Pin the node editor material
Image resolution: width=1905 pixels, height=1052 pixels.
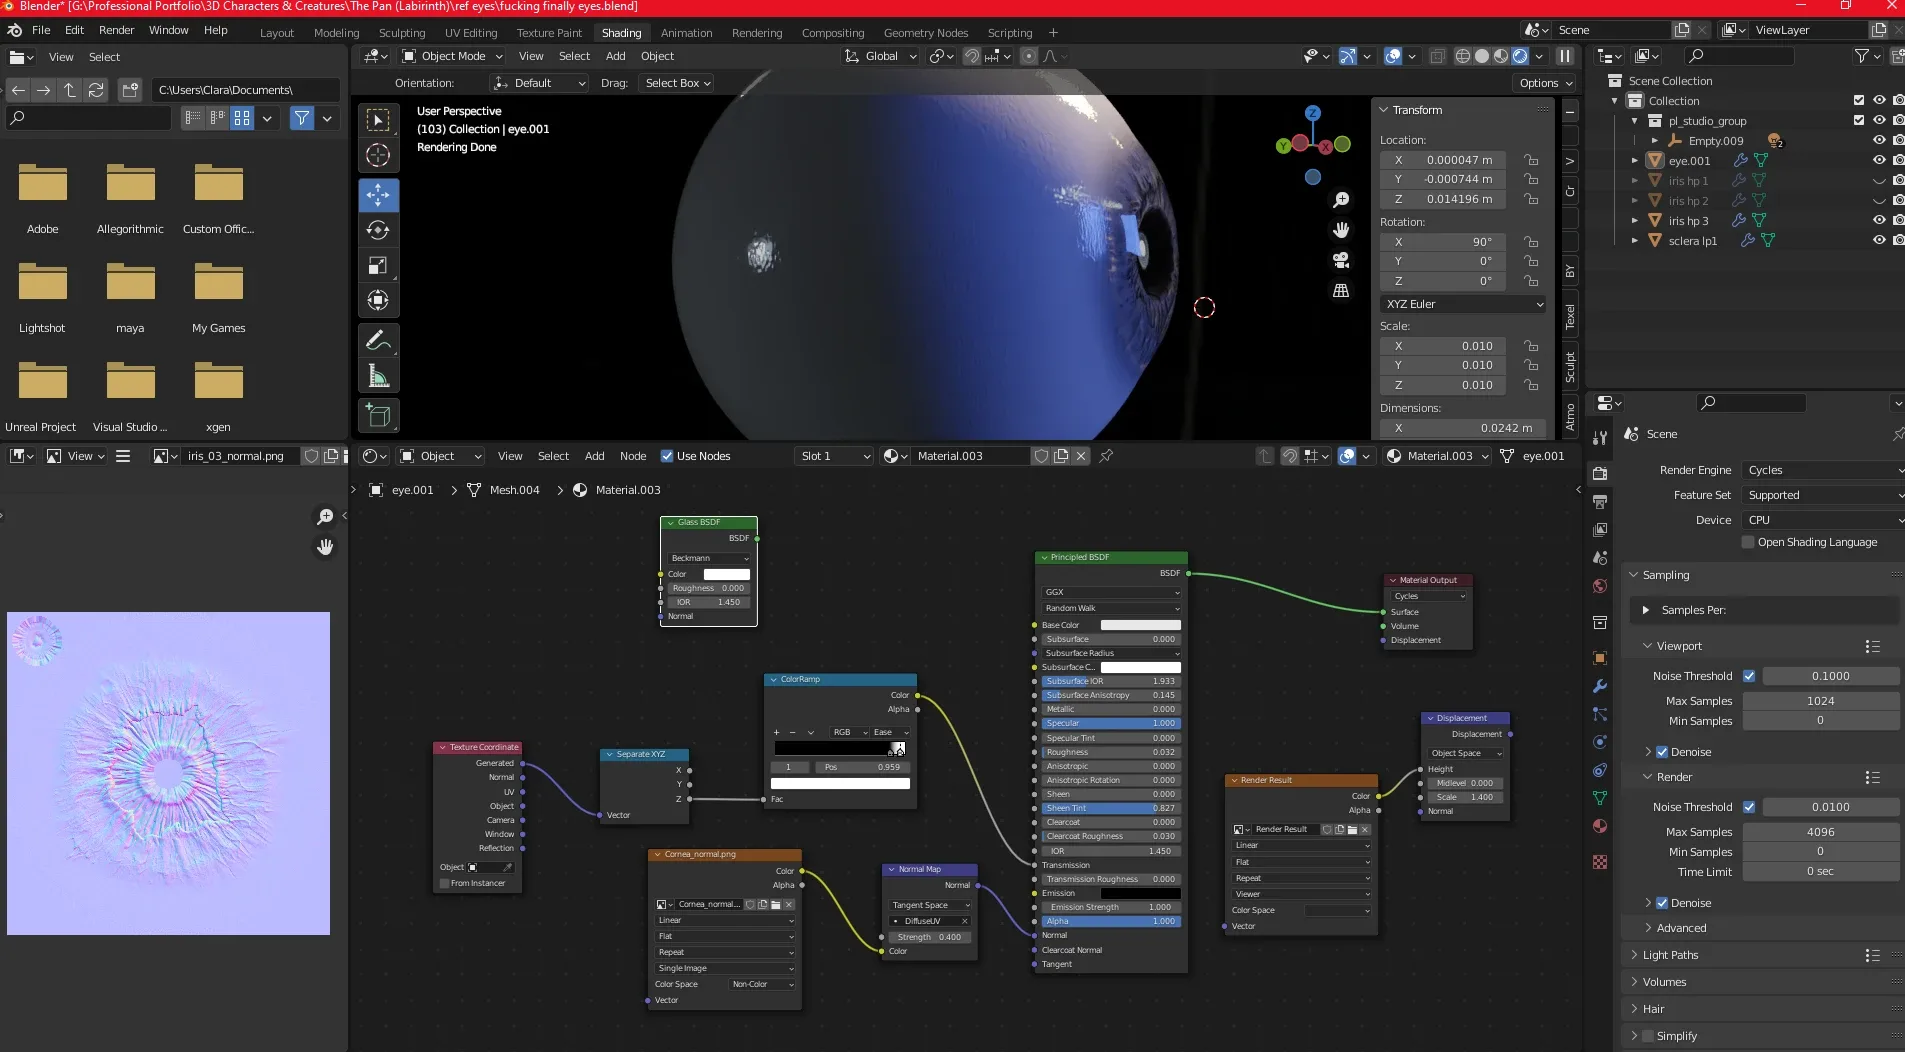pyautogui.click(x=1106, y=456)
